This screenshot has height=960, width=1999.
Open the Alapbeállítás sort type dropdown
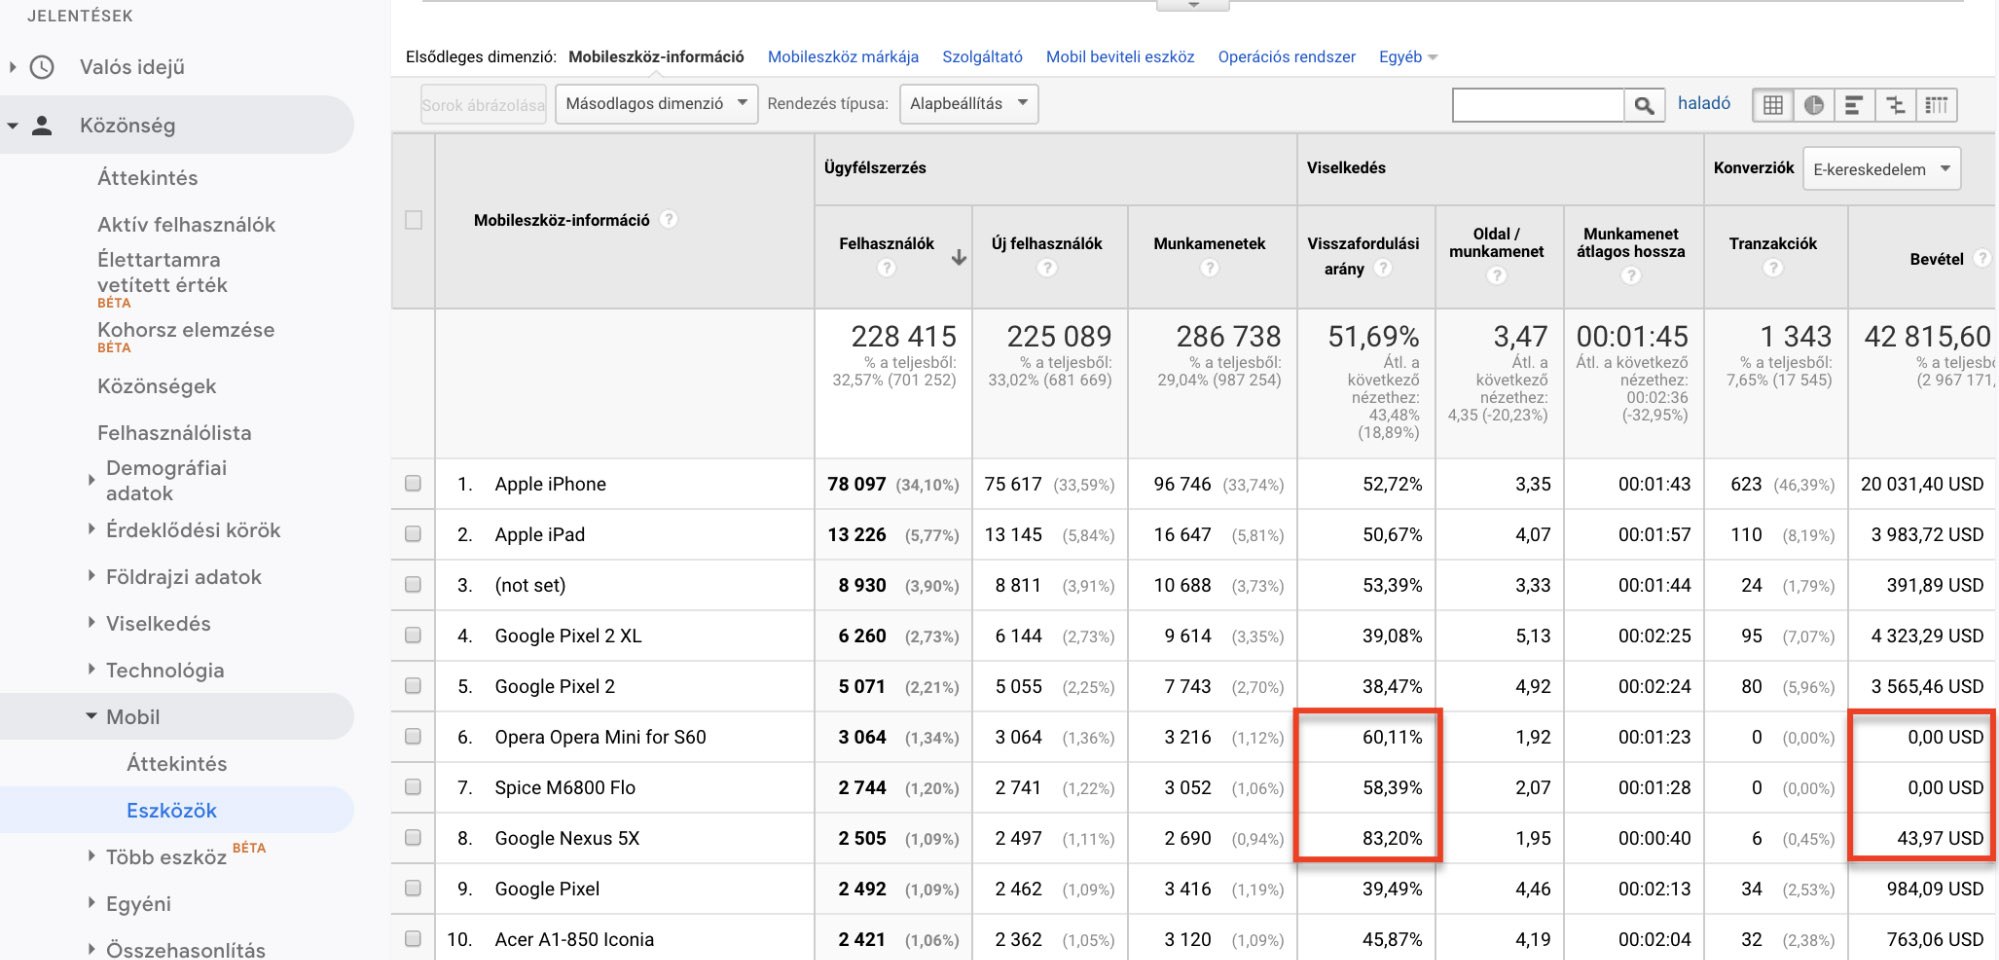(968, 104)
